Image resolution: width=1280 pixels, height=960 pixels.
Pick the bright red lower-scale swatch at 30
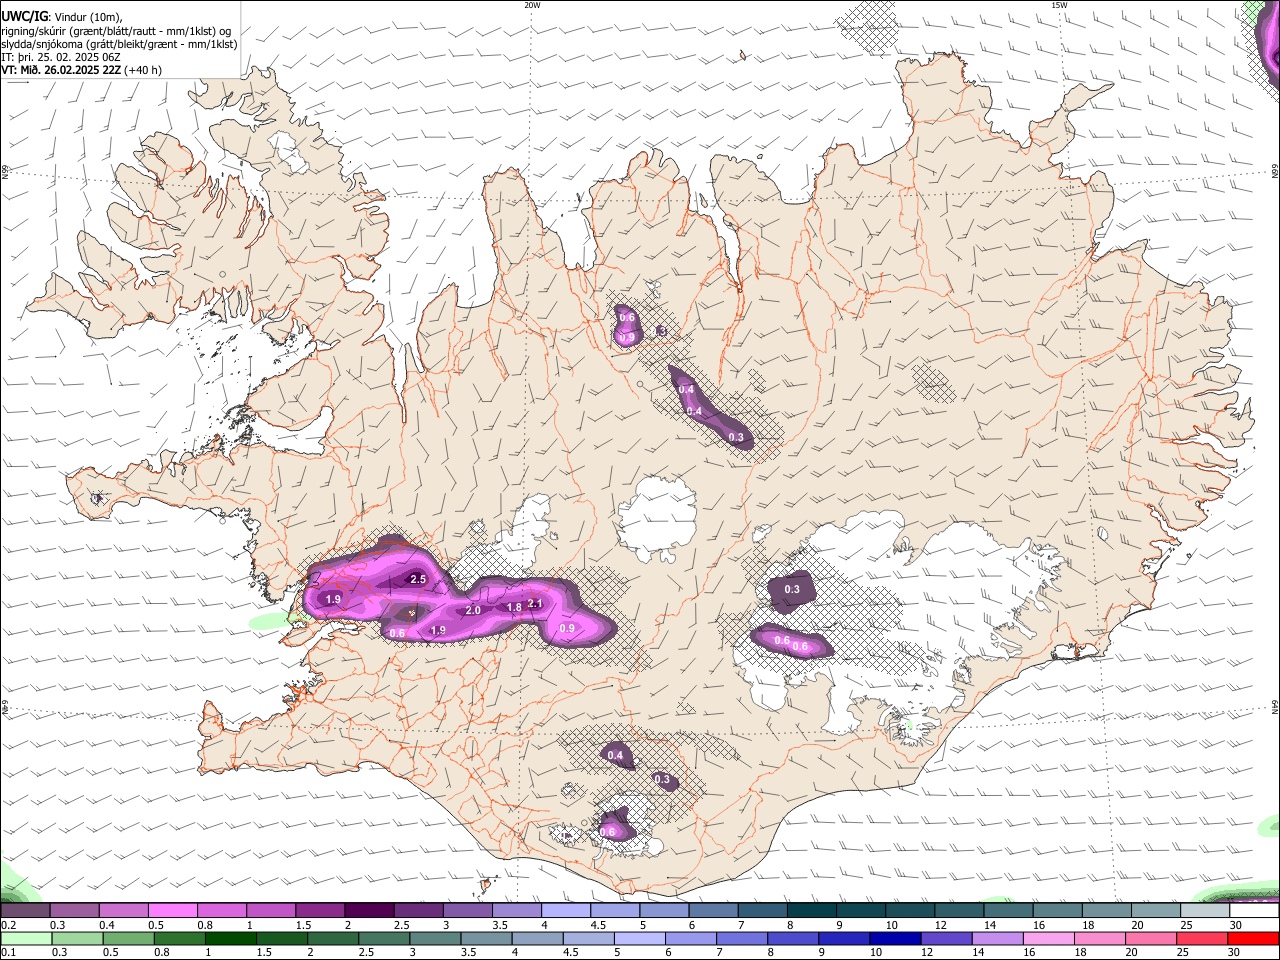1254,938
